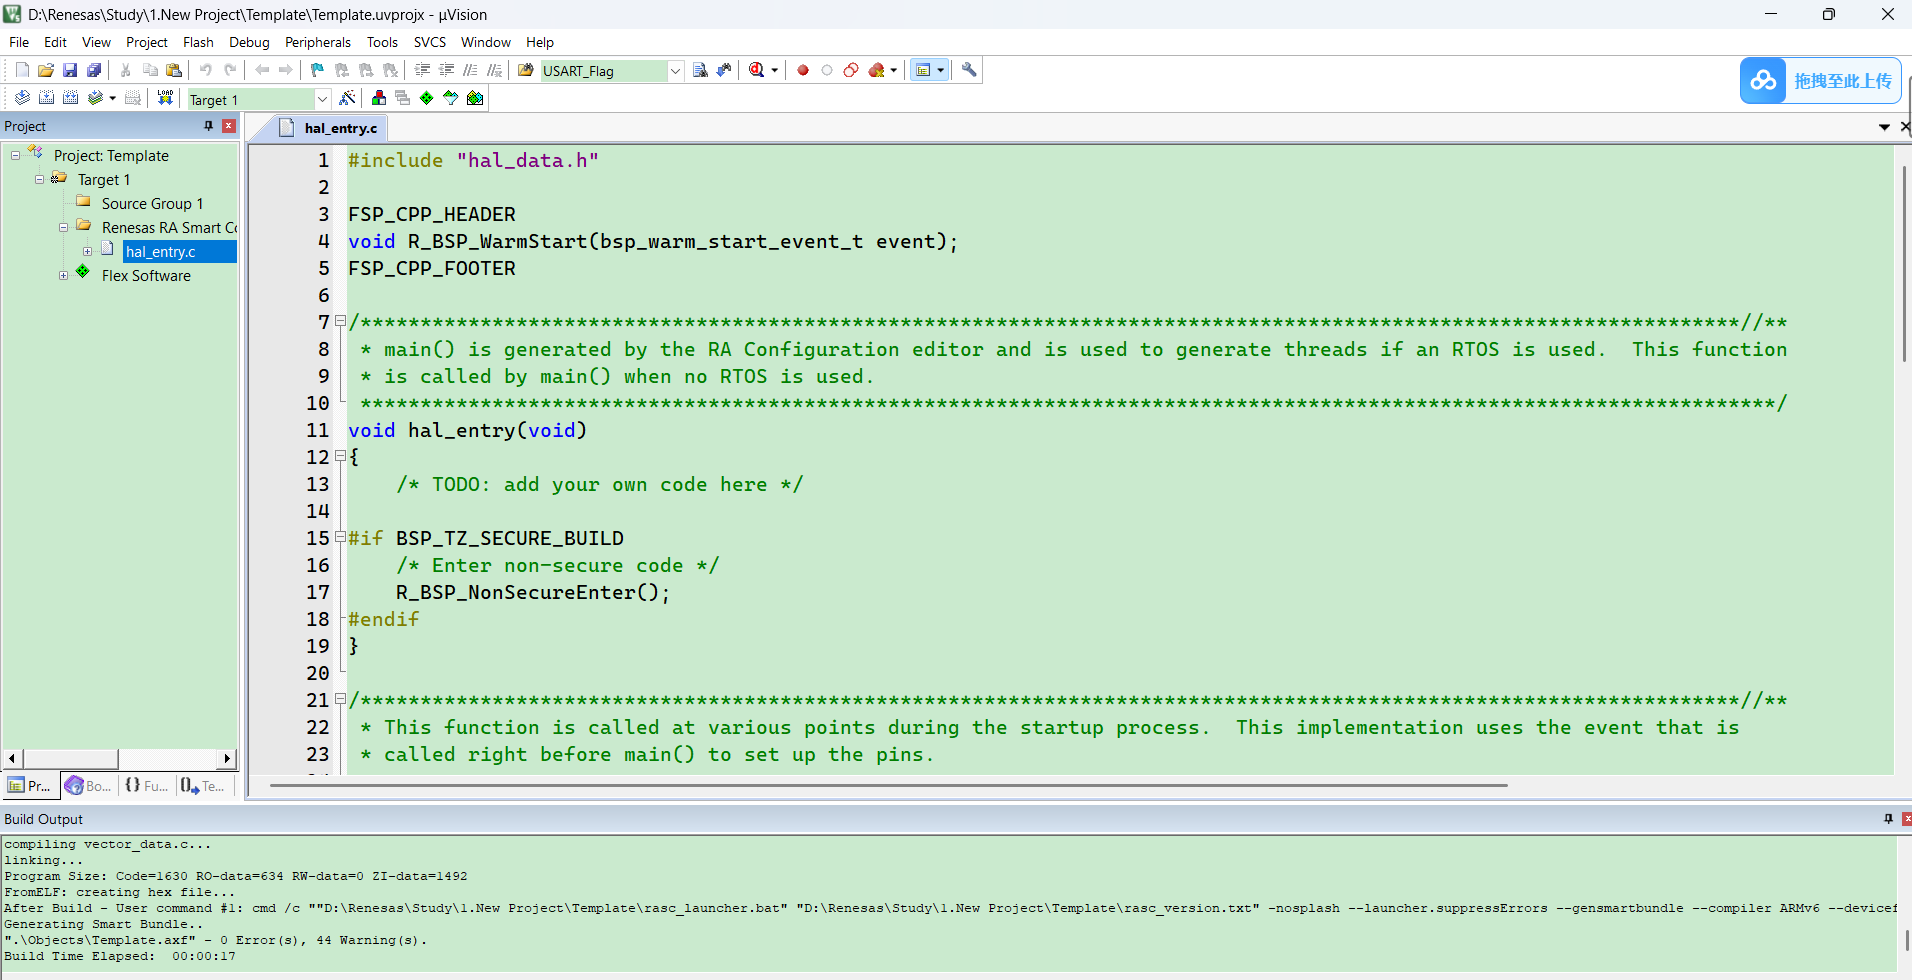Click the Copy icon in toolbar
This screenshot has height=980, width=1912.
tap(150, 70)
